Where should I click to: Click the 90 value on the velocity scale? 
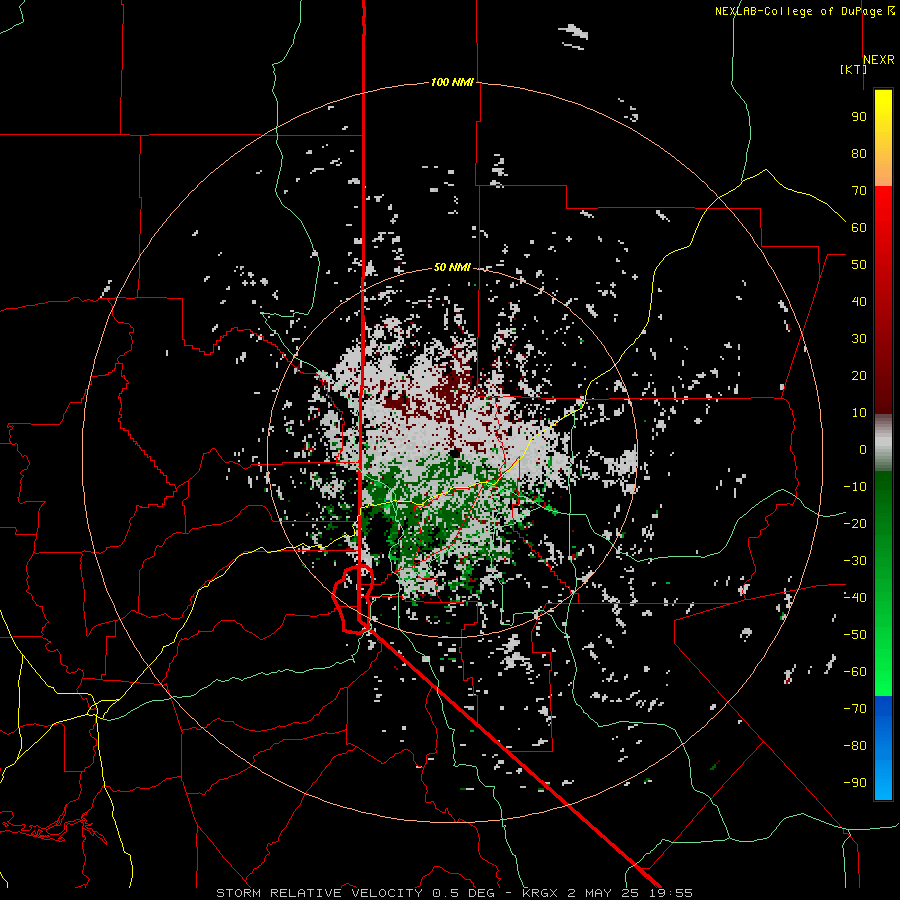tap(859, 117)
